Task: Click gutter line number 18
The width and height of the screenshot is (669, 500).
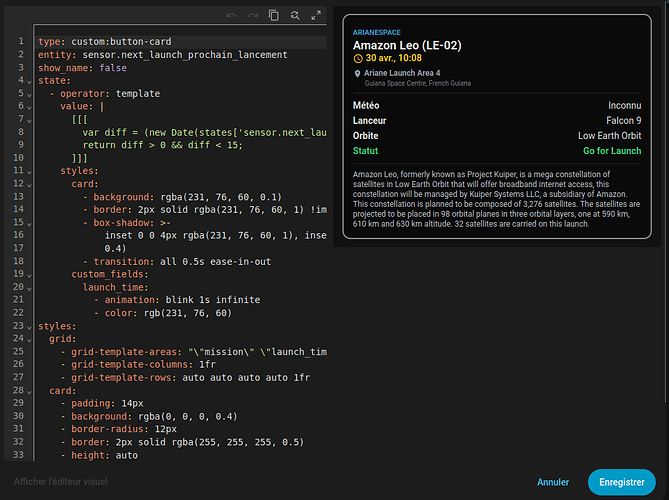Action: pyautogui.click(x=18, y=261)
